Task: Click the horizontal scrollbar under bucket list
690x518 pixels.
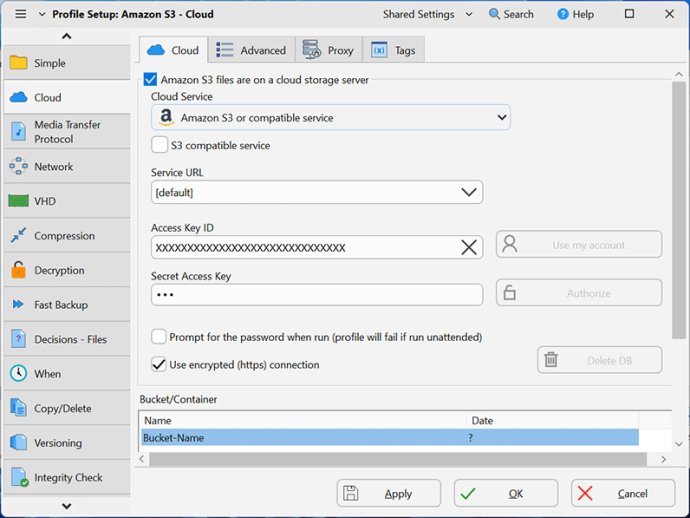Action: [398, 459]
